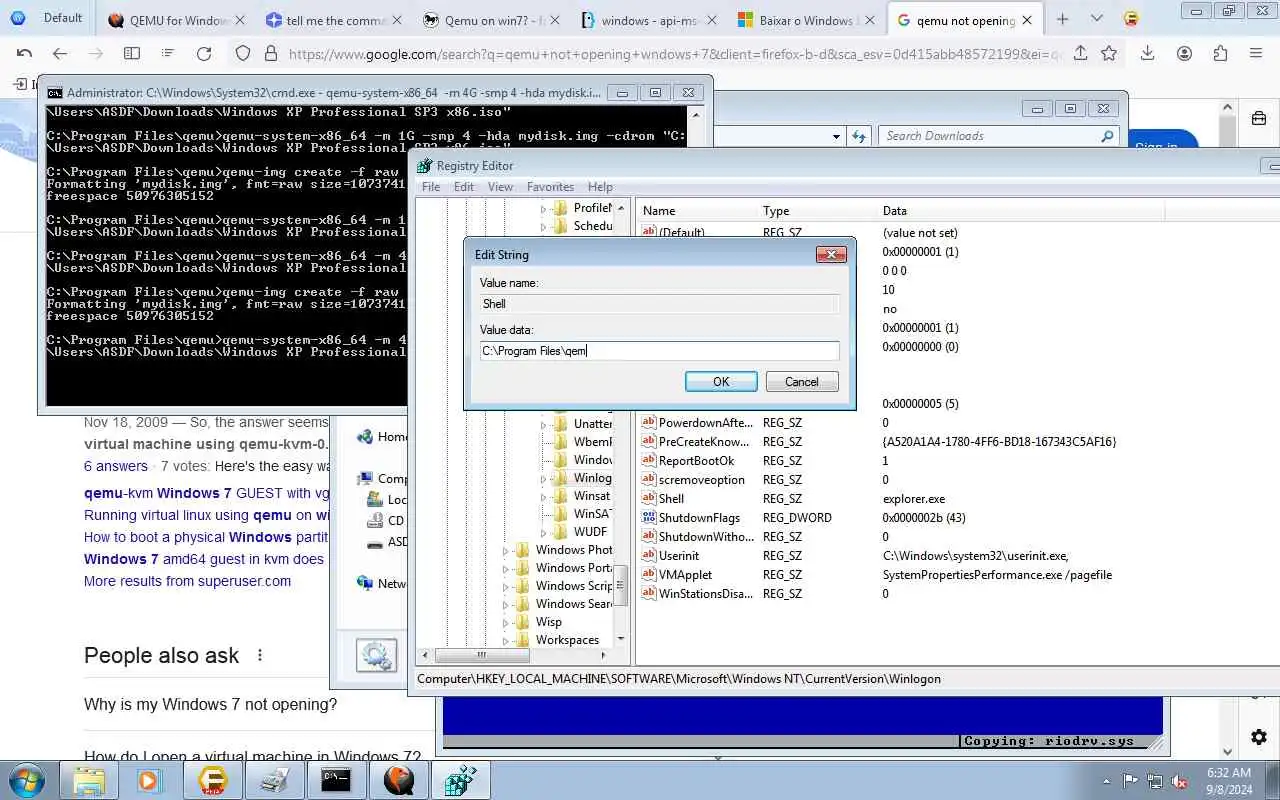Select the WbemF key in registry tree
1280x800 pixels.
pyautogui.click(x=592, y=442)
